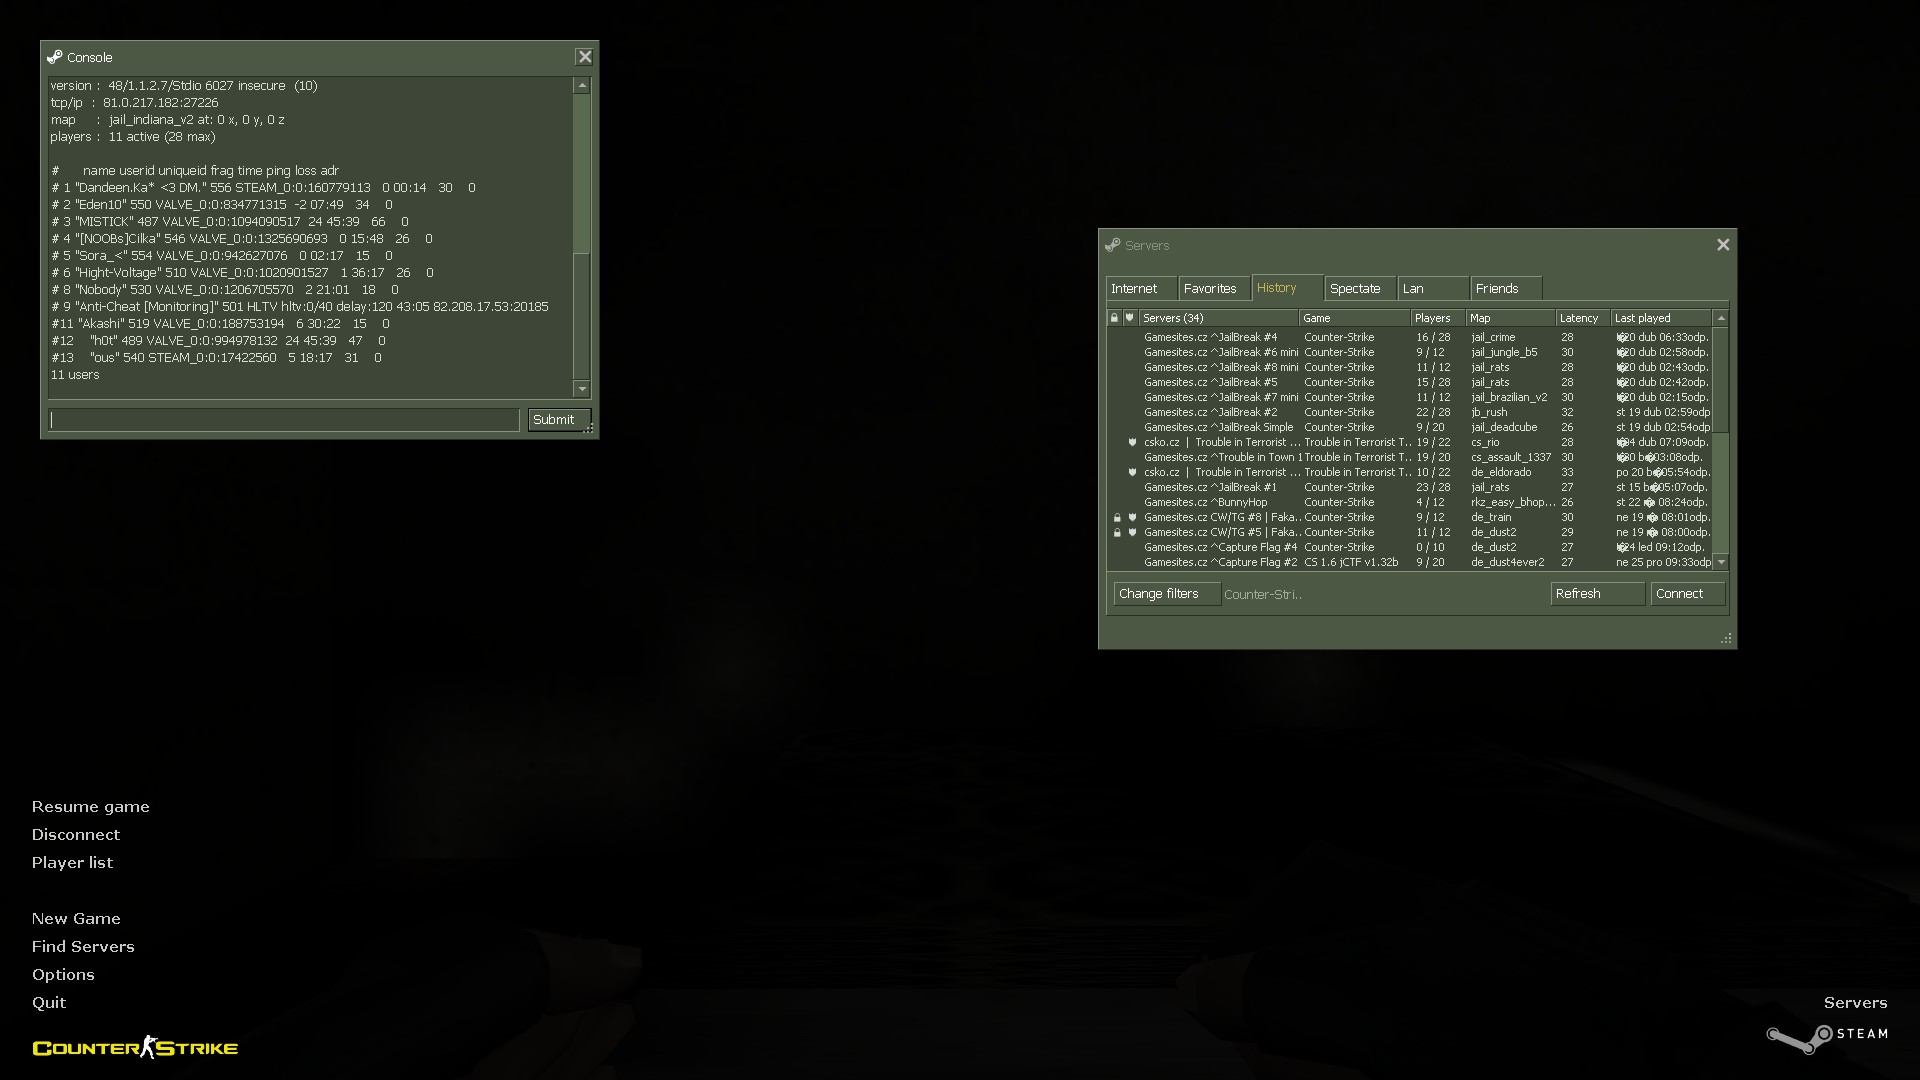Click the console command input field
1920x1080 pixels.
284,420
